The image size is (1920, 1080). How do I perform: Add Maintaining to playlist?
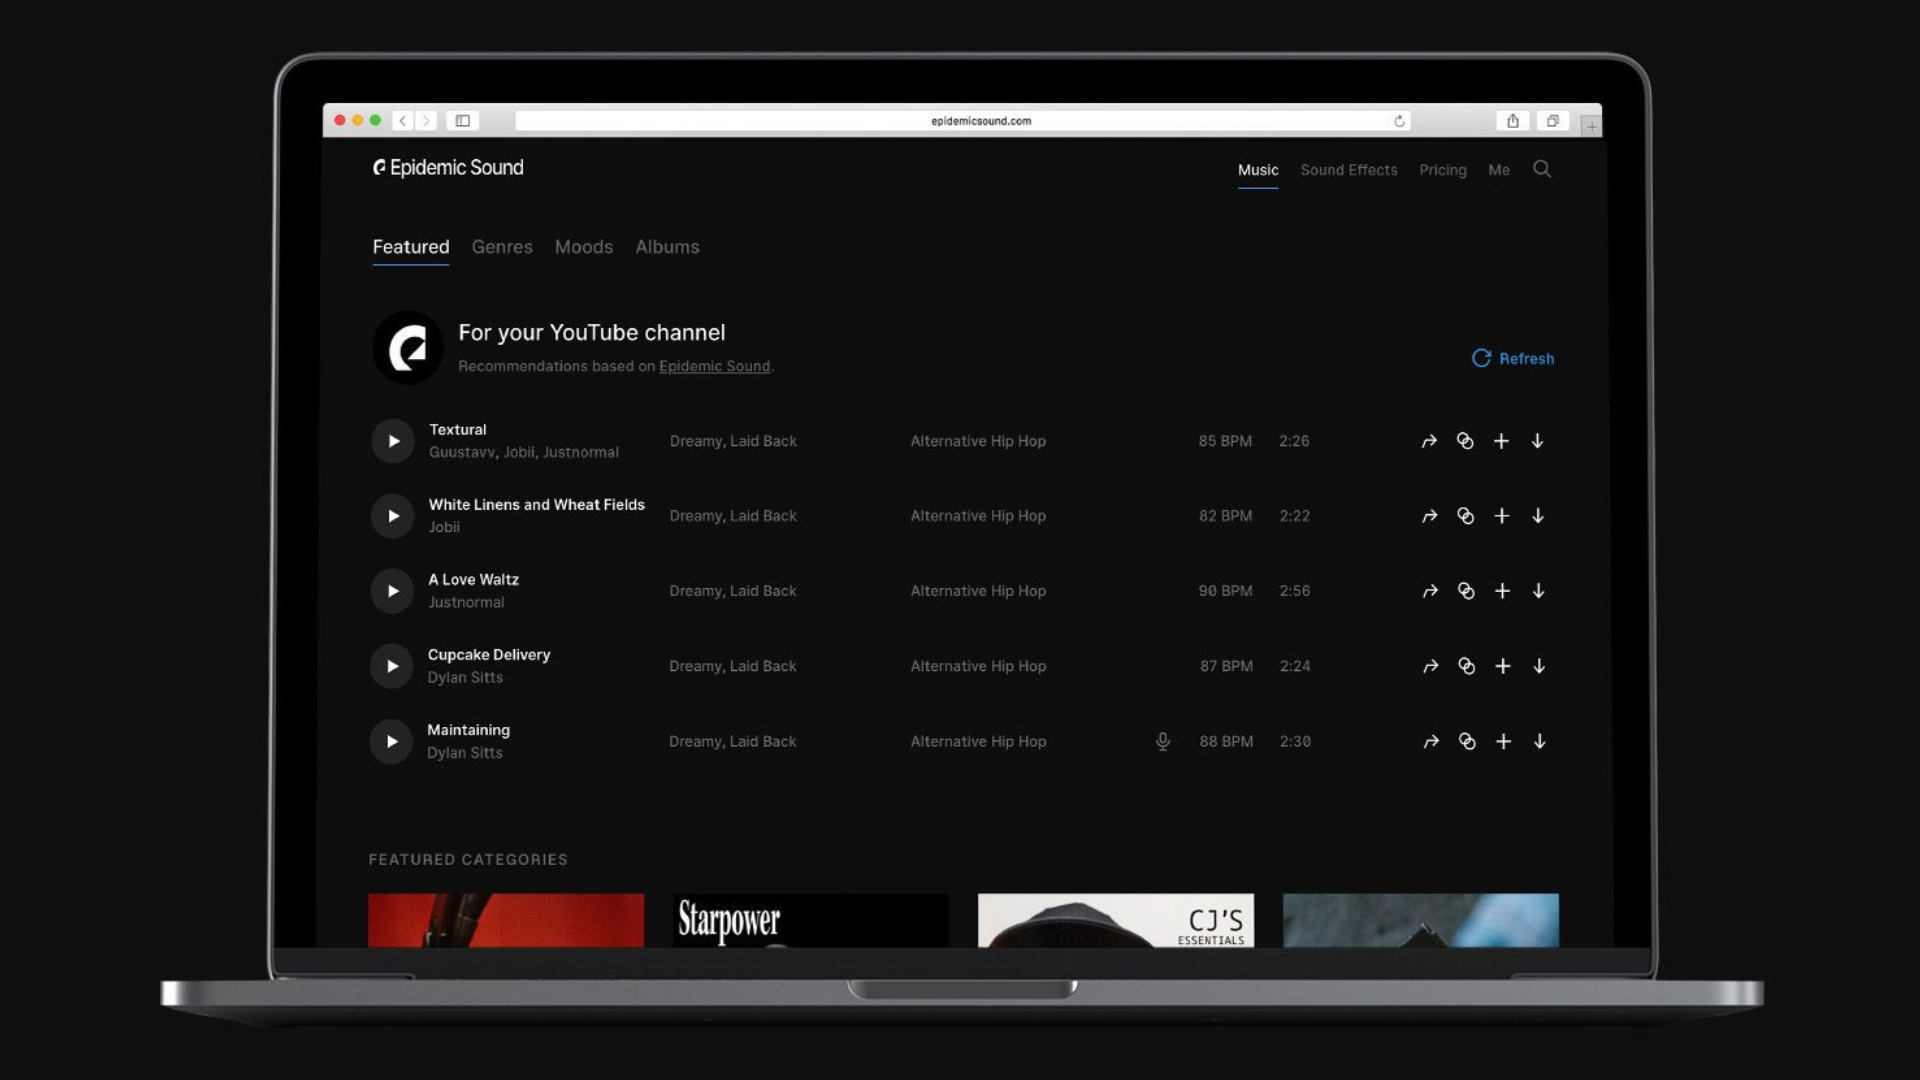1503,741
